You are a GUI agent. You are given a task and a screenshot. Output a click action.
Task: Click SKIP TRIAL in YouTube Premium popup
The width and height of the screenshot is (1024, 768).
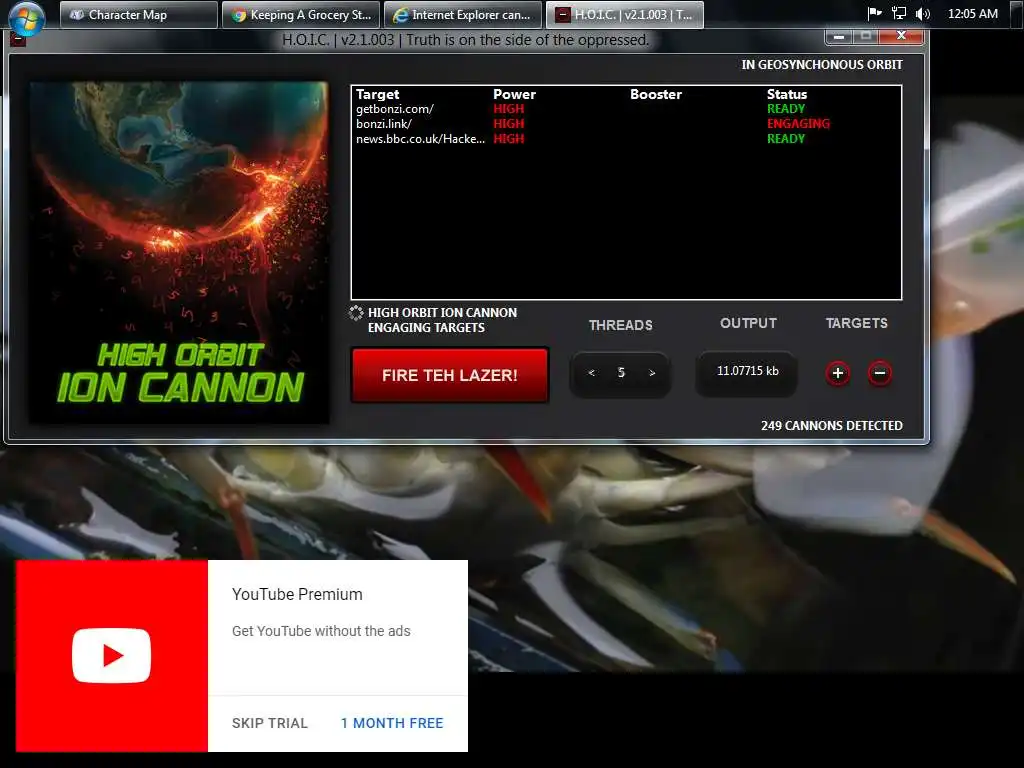270,723
